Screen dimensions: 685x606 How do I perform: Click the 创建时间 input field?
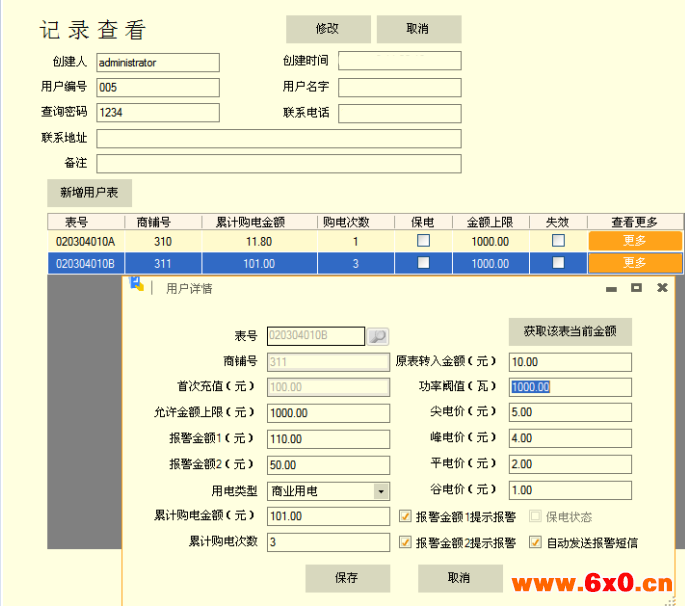click(400, 61)
